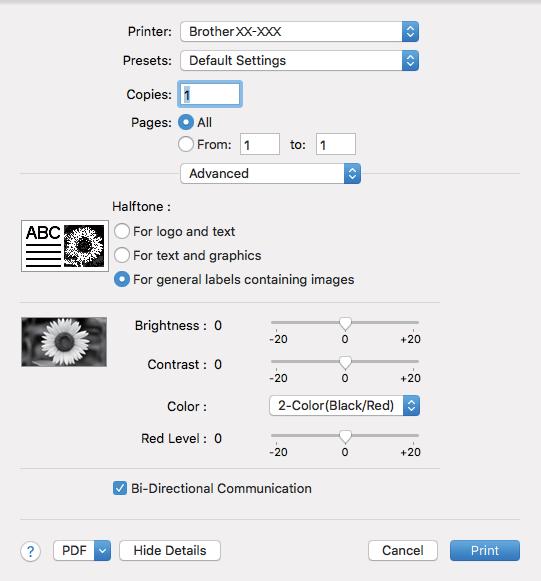Click the Red Level slider handle
Viewport: 541px width, 581px height.
(345, 437)
